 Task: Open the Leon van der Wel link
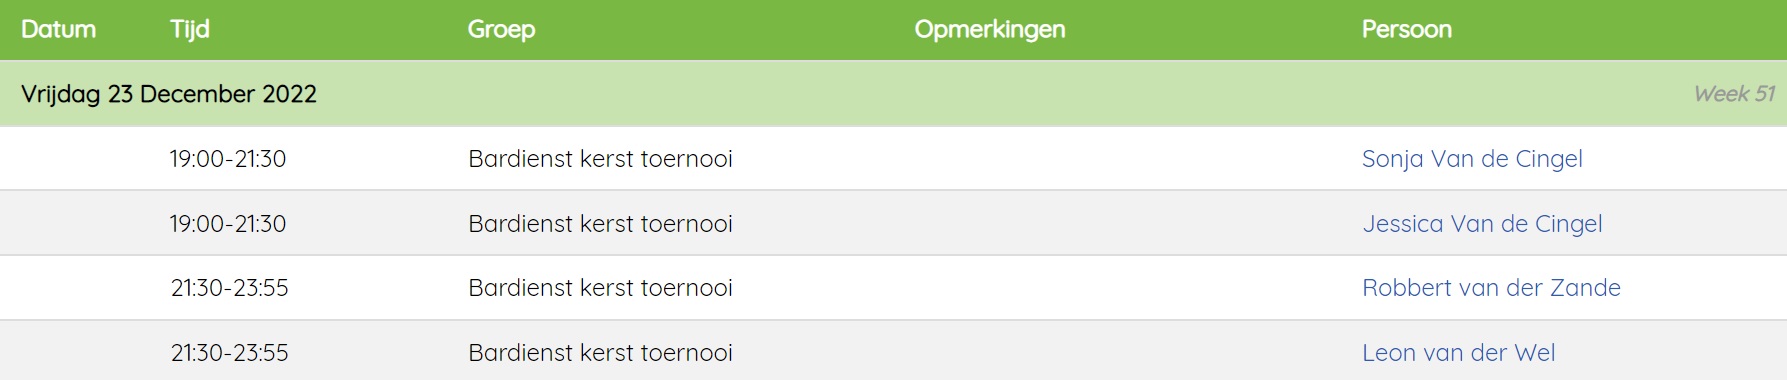tap(1459, 353)
